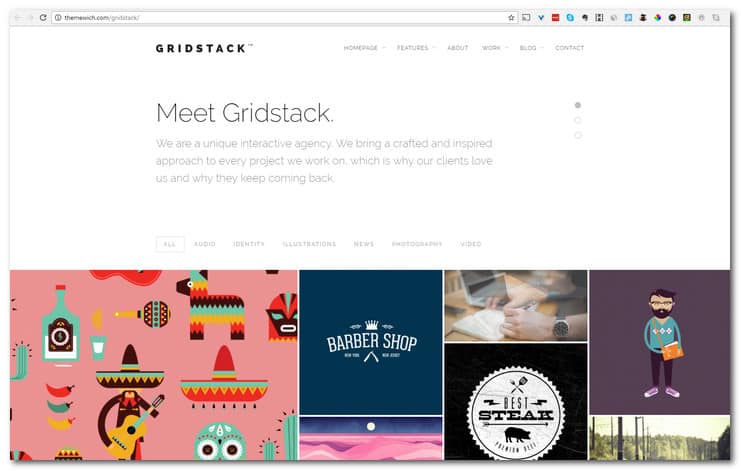Select the first slider dot indicator
This screenshot has height=471, width=741.
[x=577, y=105]
